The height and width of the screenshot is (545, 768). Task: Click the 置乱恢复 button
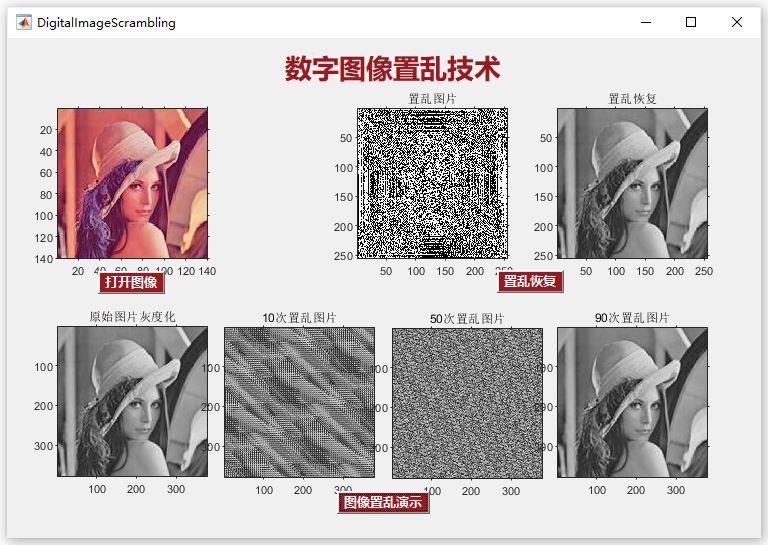pos(530,282)
